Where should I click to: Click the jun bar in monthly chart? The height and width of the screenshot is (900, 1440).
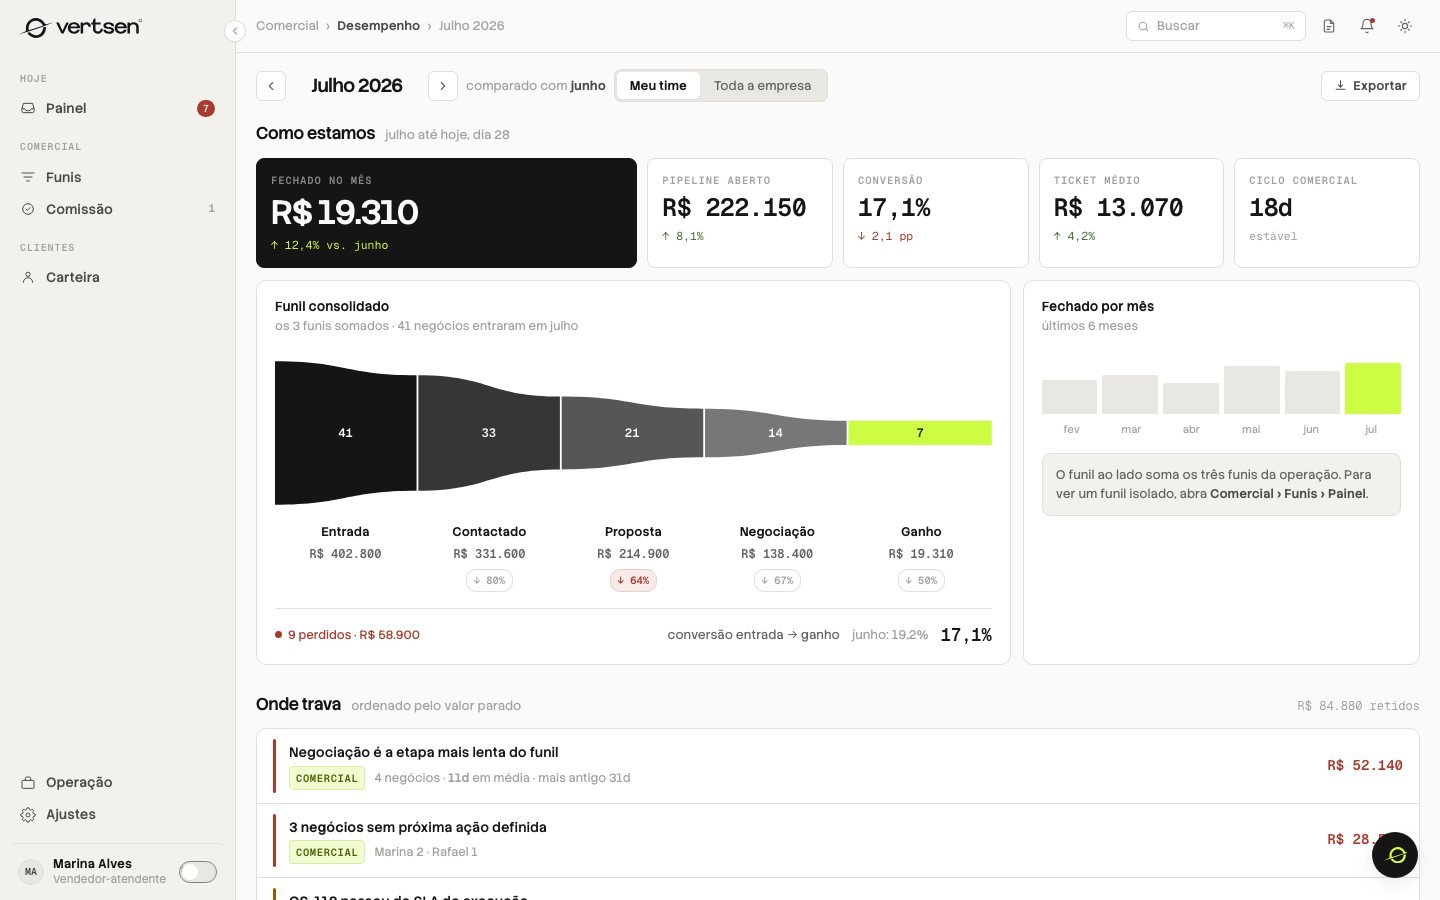point(1312,392)
